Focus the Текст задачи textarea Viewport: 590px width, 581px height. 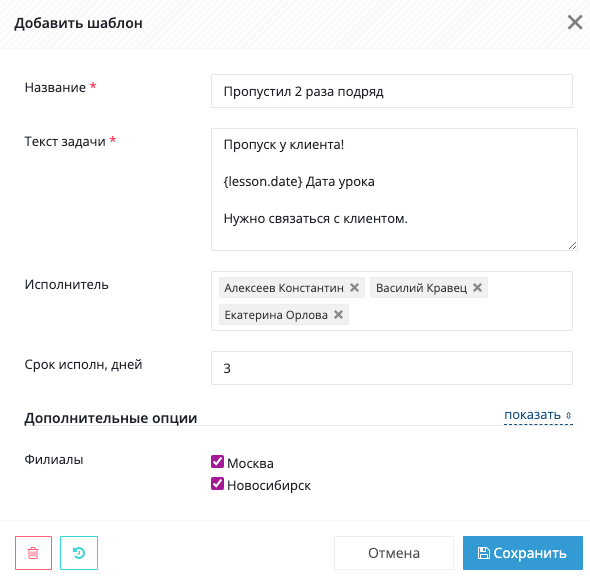coord(394,189)
